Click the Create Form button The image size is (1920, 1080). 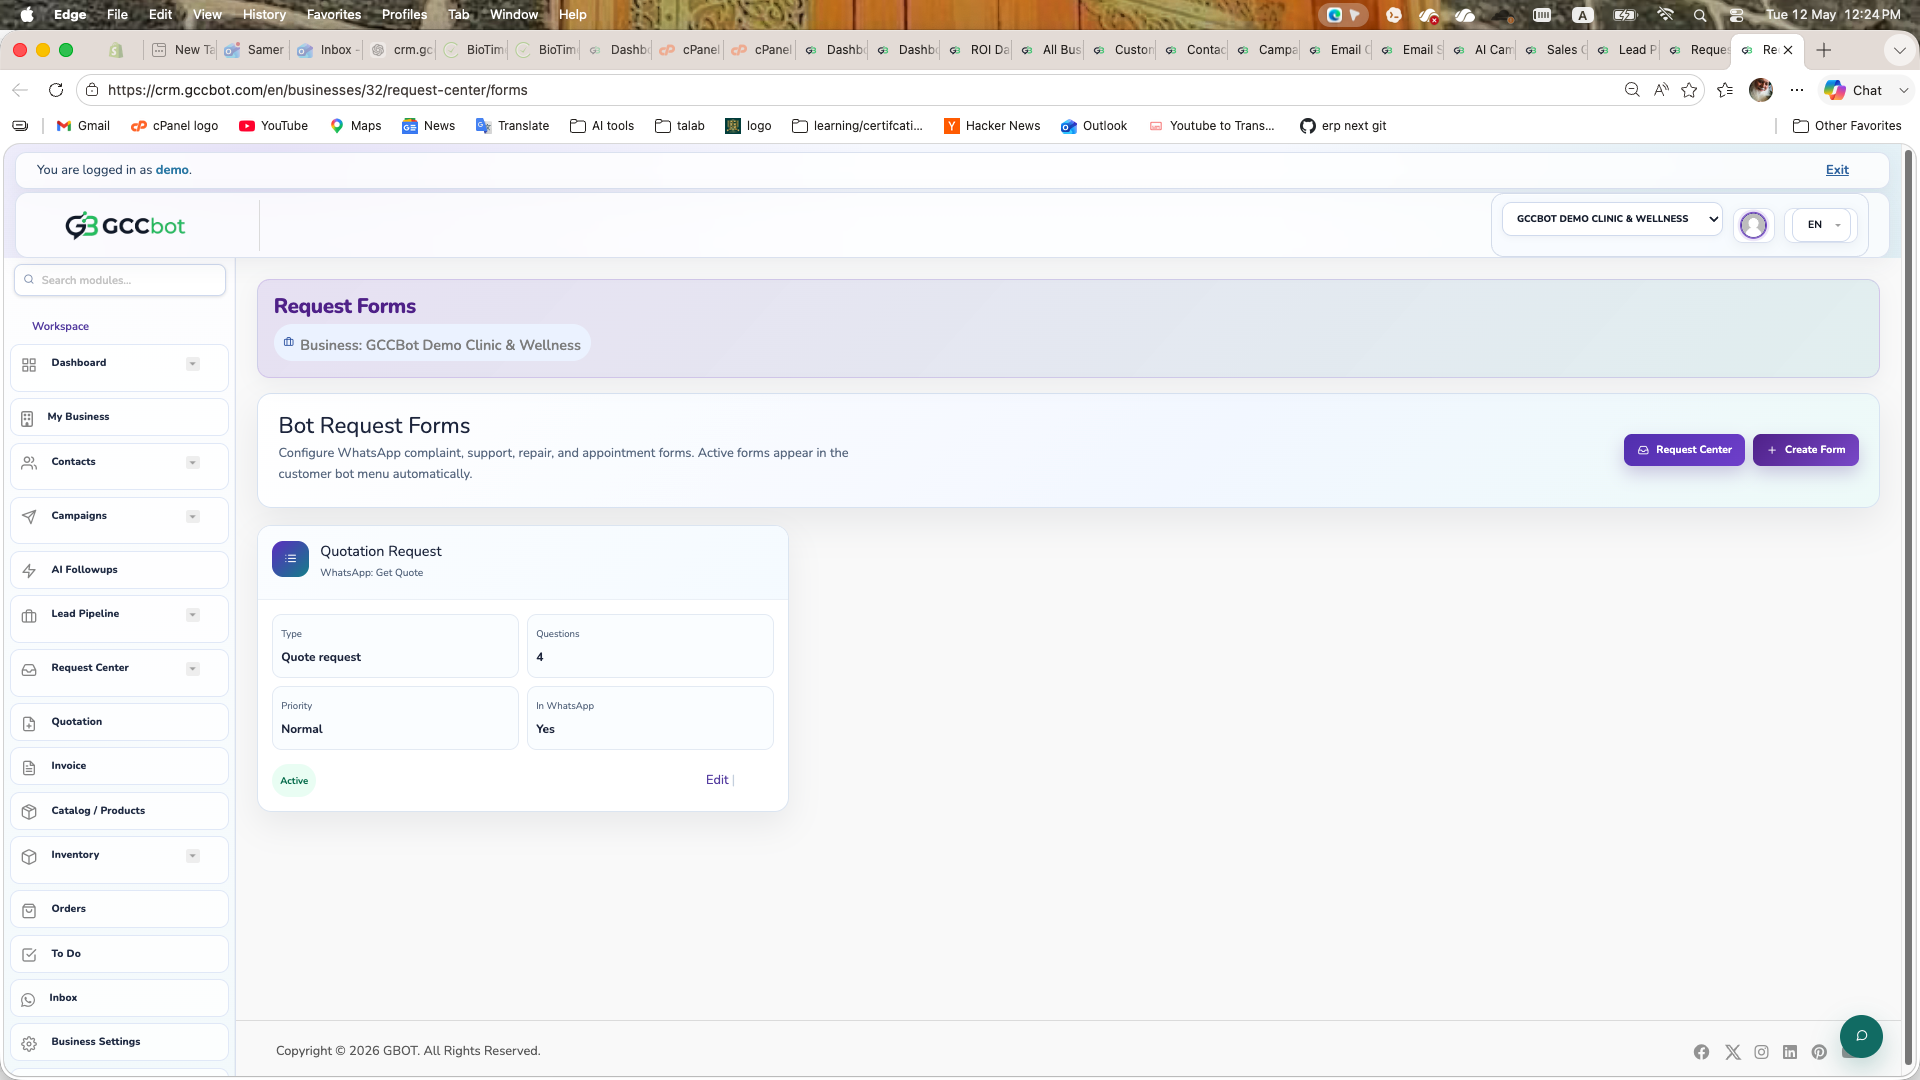click(1806, 450)
